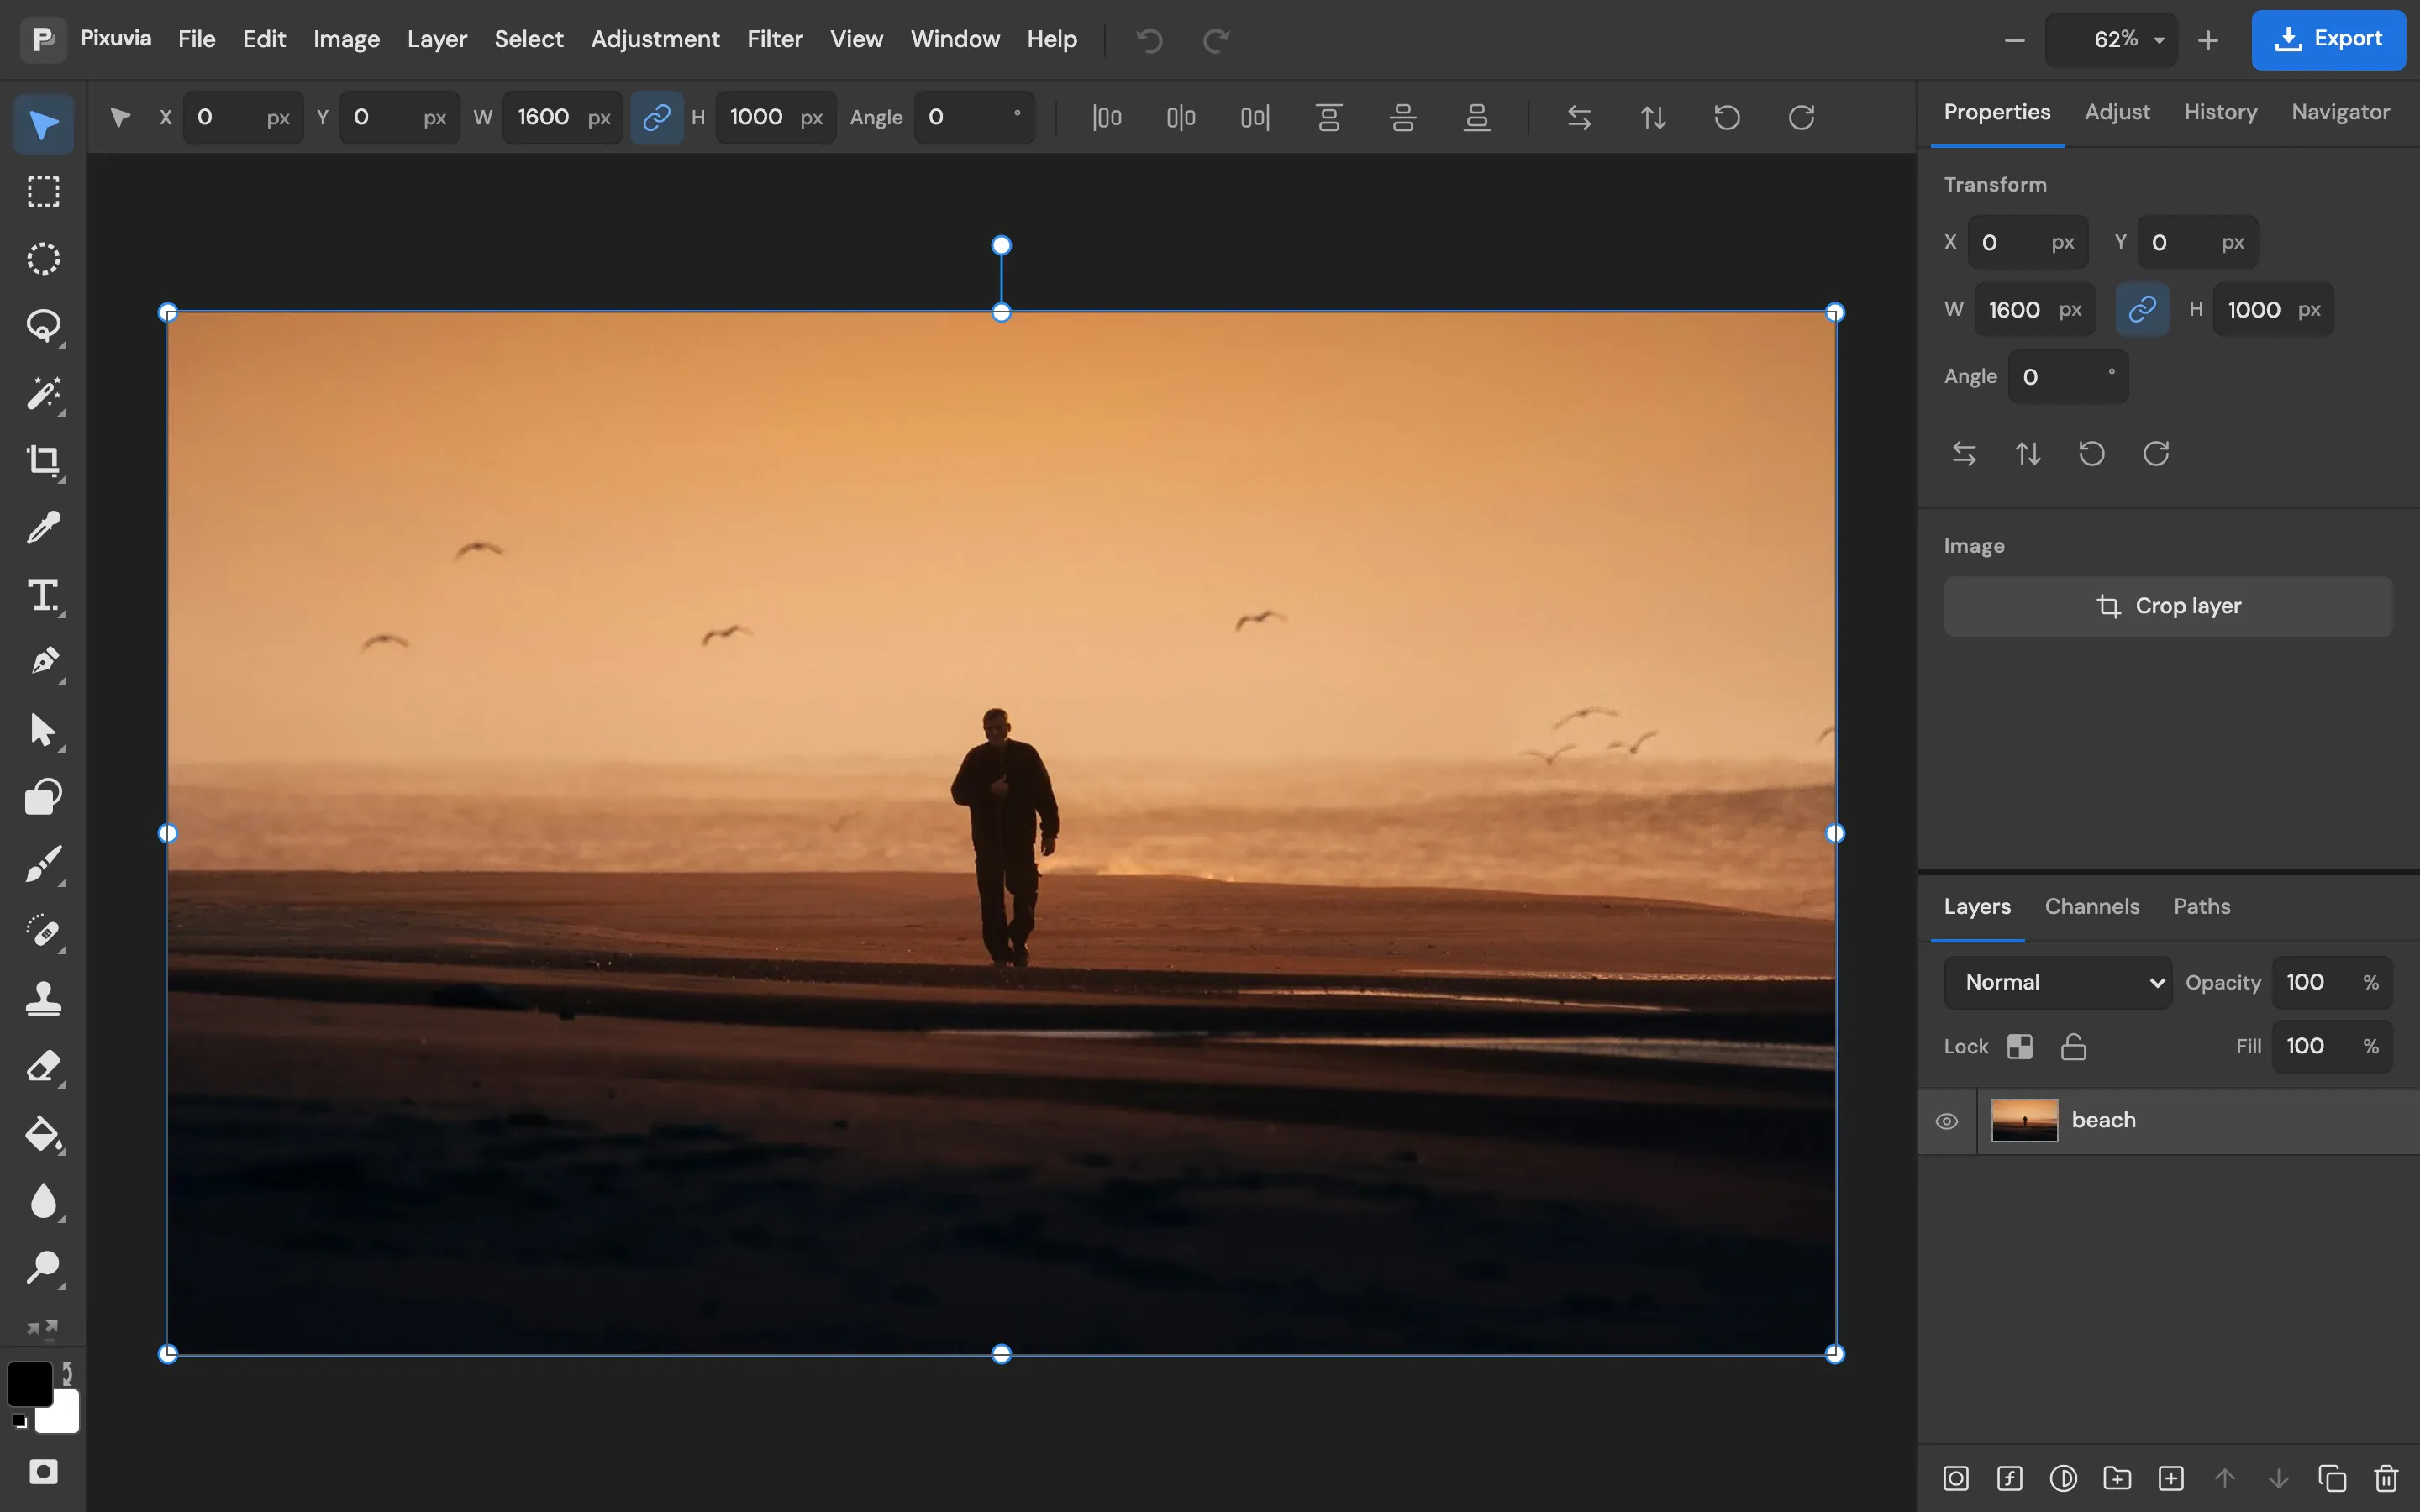Click the Crop layer button
Viewport: 2420px width, 1512px height.
pos(2168,606)
